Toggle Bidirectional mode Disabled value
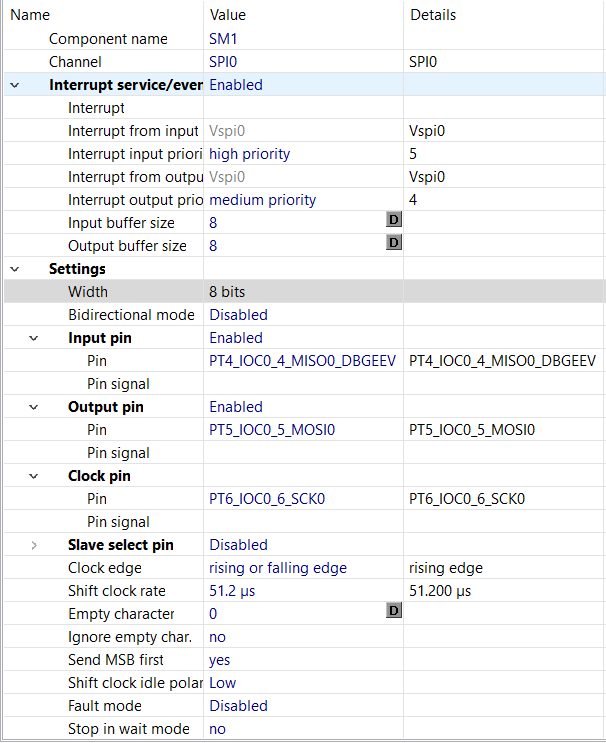This screenshot has height=743, width=606. point(238,315)
